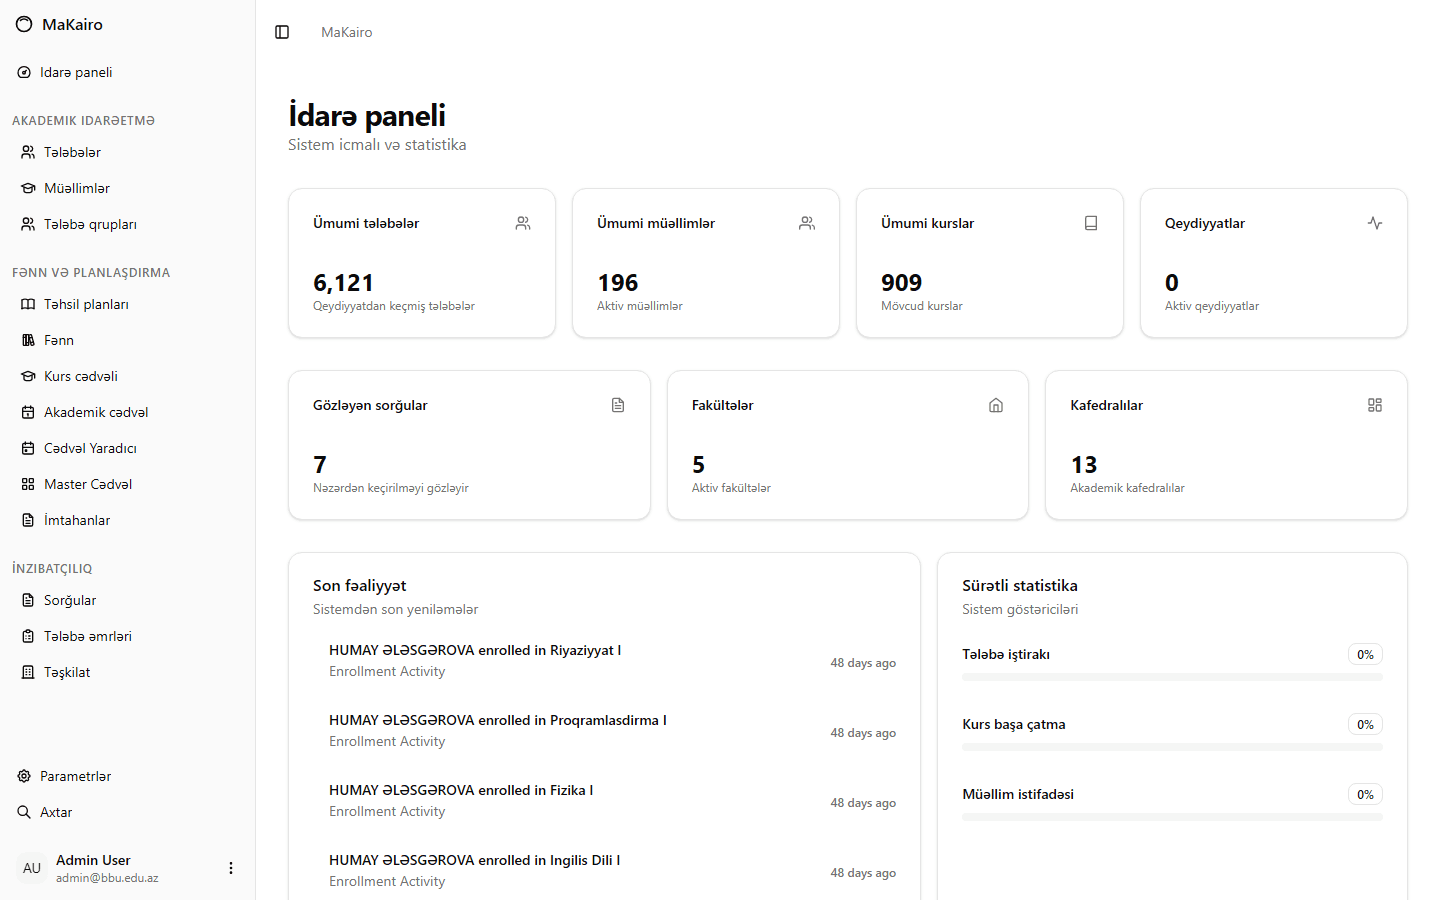Select Master Cədvəl in the sidebar

point(87,484)
